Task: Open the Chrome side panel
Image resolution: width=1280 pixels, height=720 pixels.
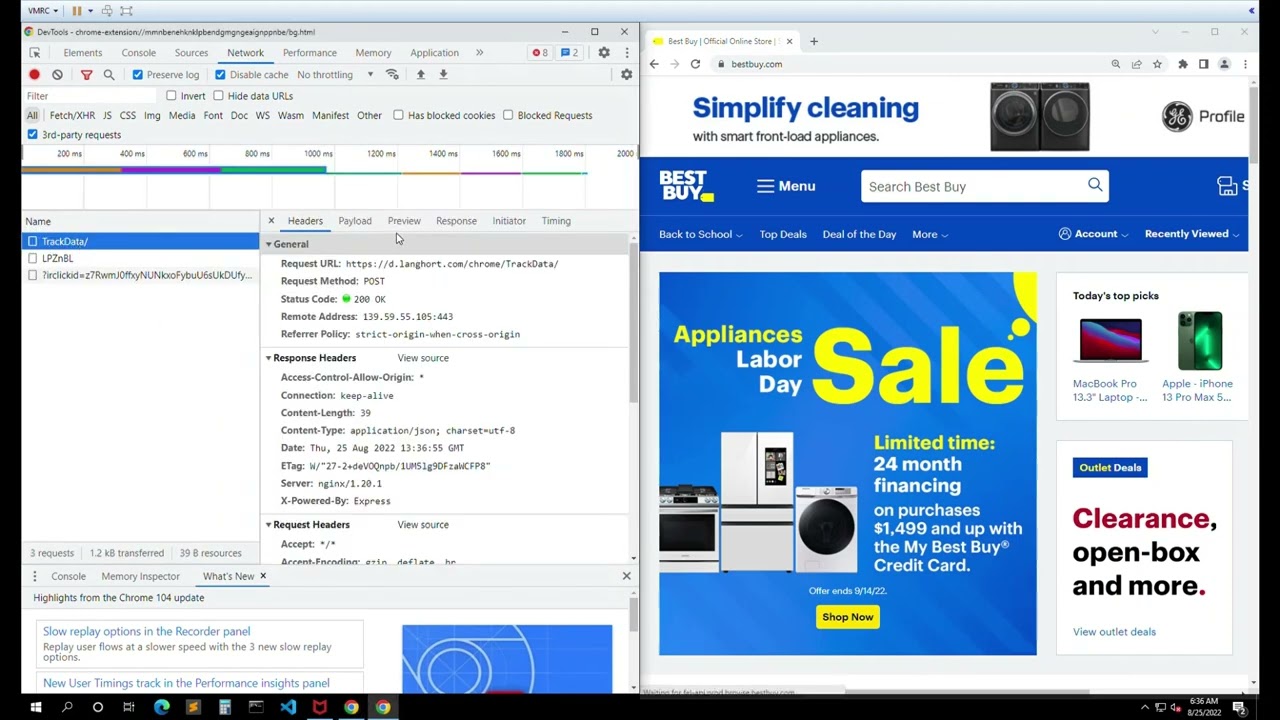Action: click(x=1203, y=64)
